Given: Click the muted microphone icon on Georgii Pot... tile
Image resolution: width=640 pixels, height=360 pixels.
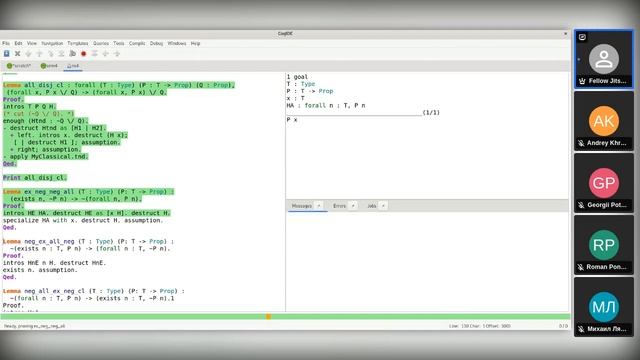Looking at the screenshot, I should 581,205.
